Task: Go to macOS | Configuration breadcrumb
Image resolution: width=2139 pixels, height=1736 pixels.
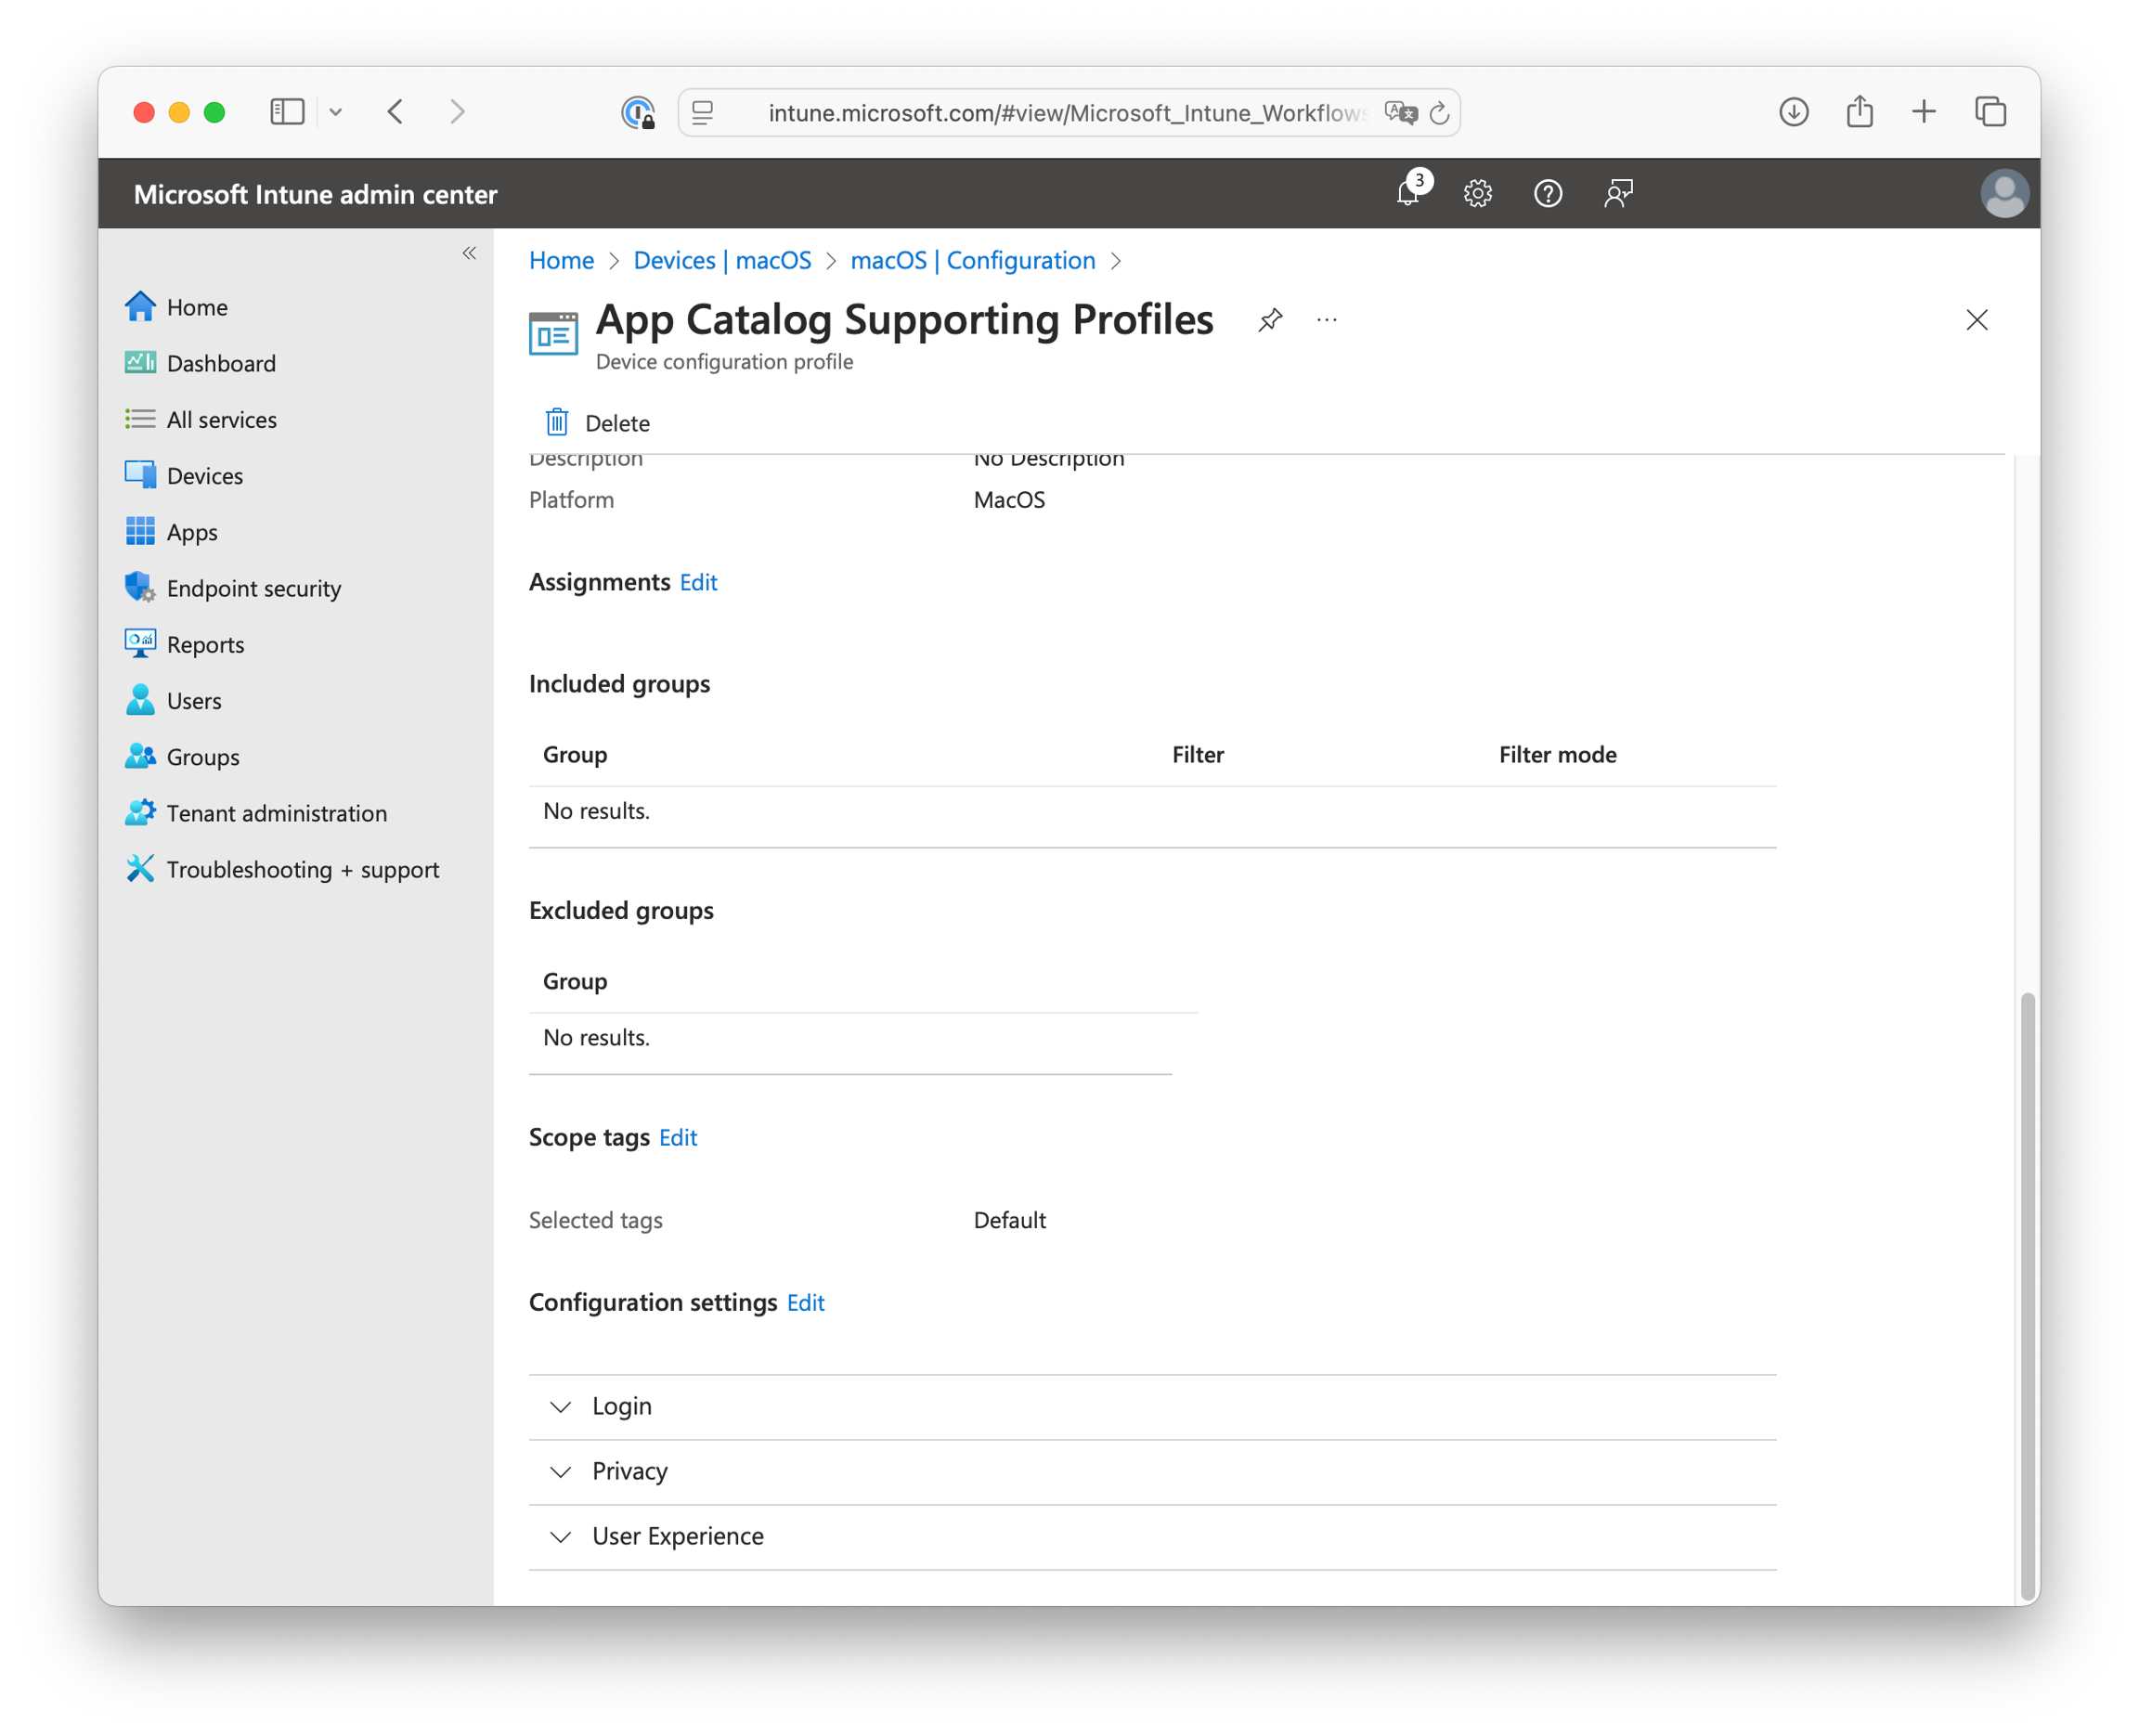Action: point(972,260)
